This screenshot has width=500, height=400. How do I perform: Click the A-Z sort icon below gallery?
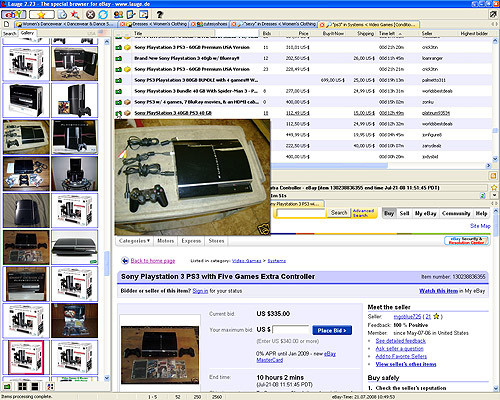coord(50,387)
